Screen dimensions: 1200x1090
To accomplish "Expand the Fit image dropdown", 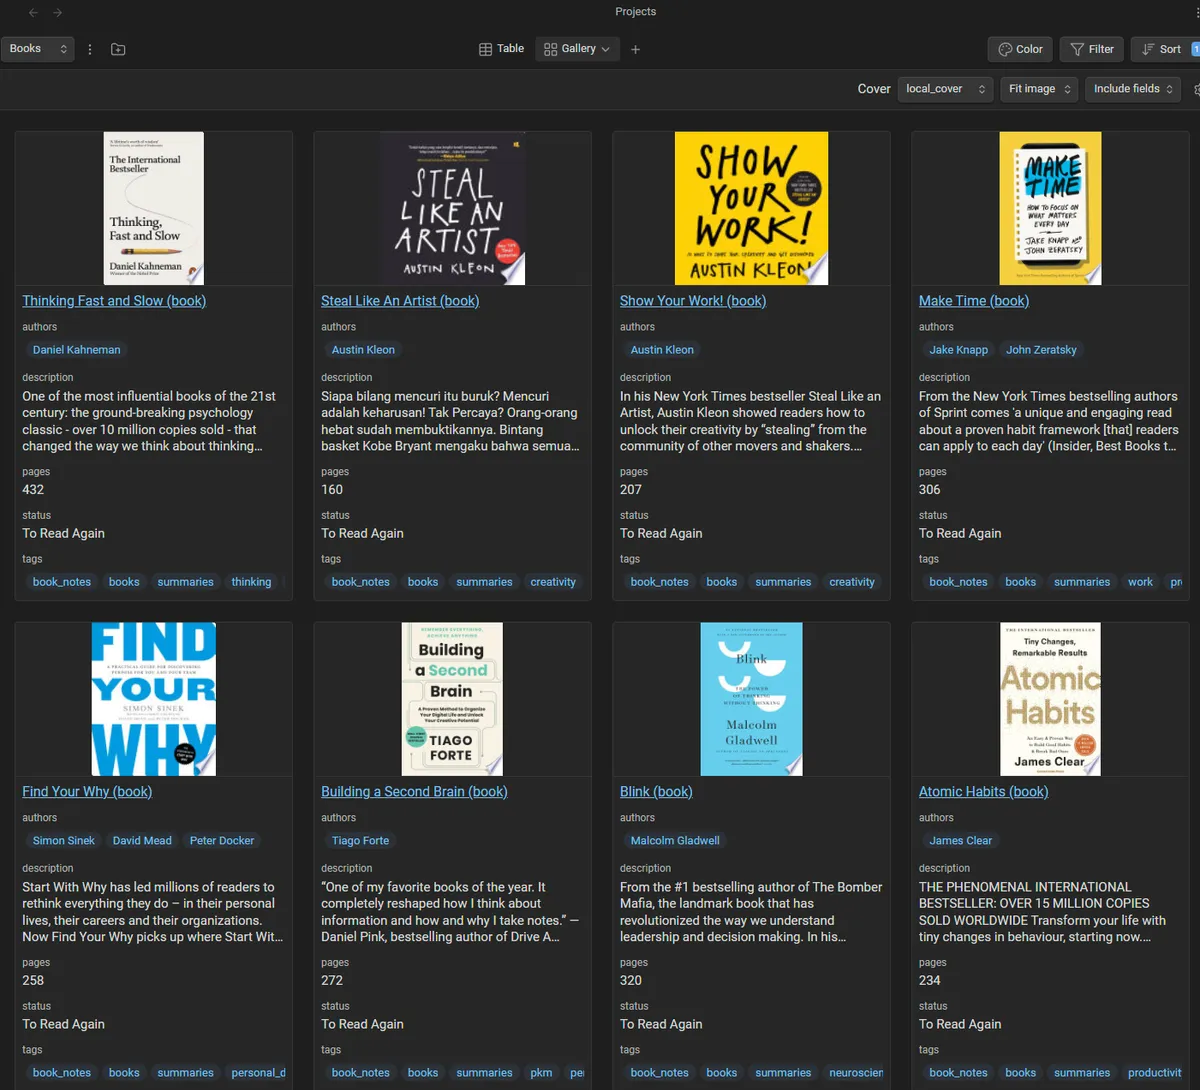I will (1040, 89).
